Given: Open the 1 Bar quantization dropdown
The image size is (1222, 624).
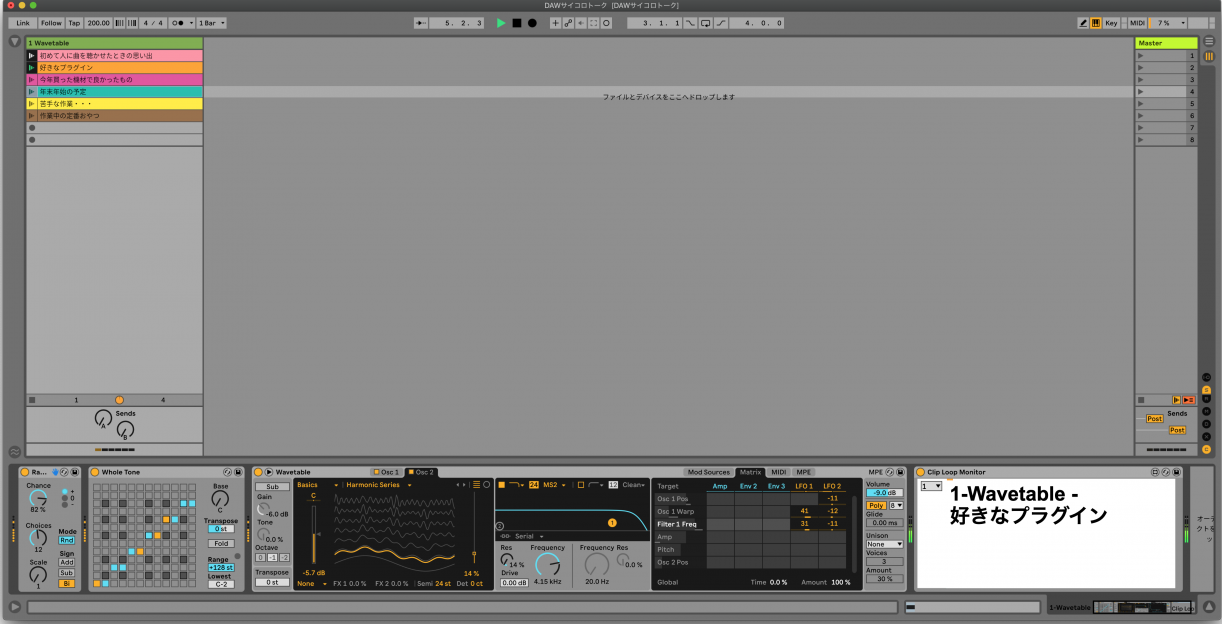Looking at the screenshot, I should tap(211, 22).
